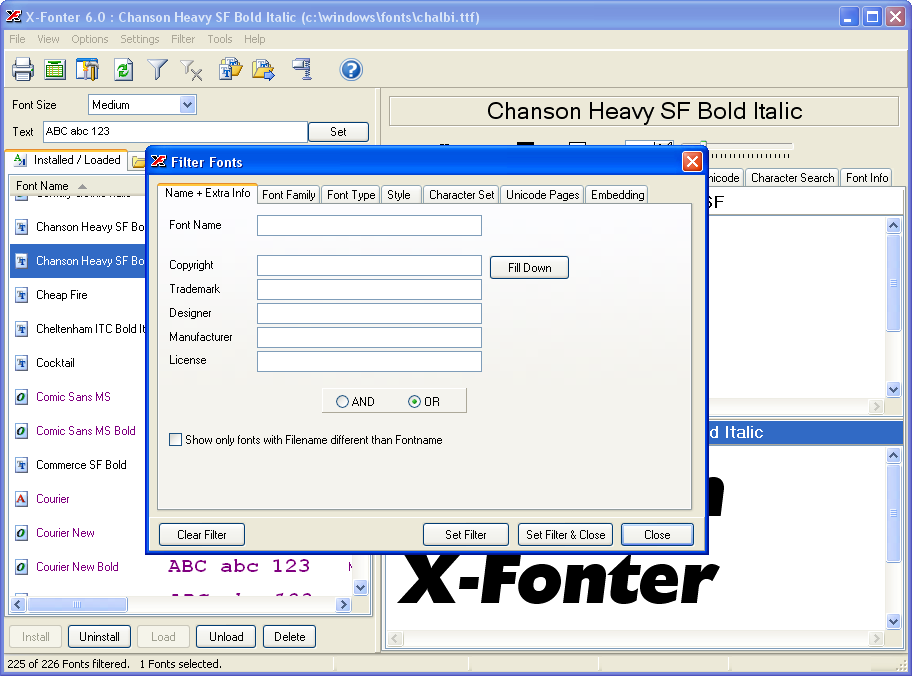This screenshot has width=912, height=676.
Task: Click the red A icon beside Courier
Action: click(22, 499)
